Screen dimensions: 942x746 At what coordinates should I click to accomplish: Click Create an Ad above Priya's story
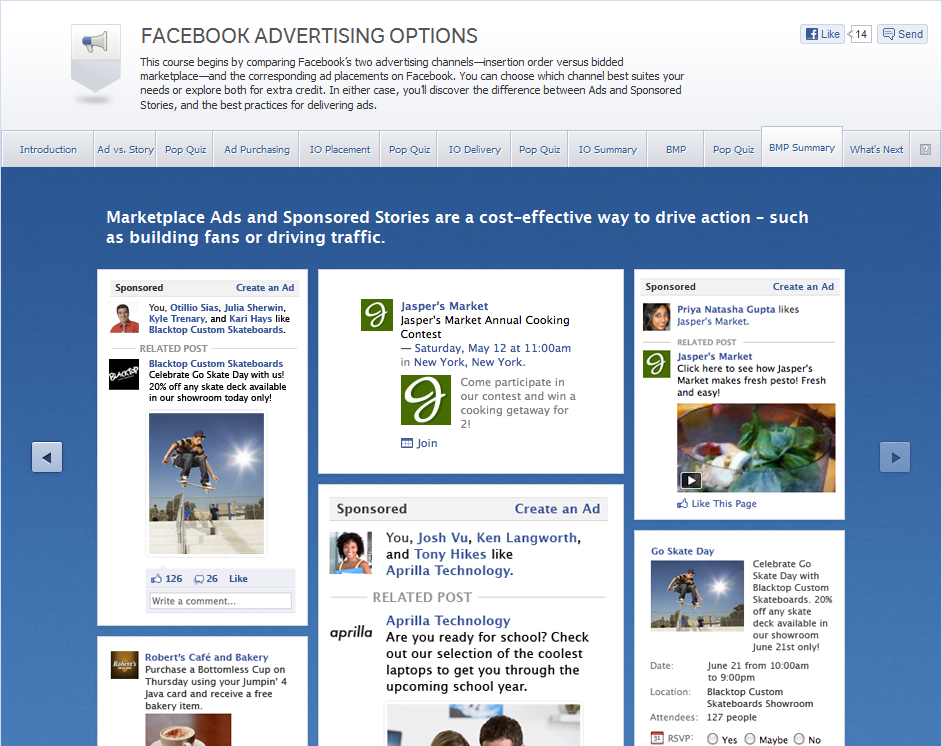803,287
